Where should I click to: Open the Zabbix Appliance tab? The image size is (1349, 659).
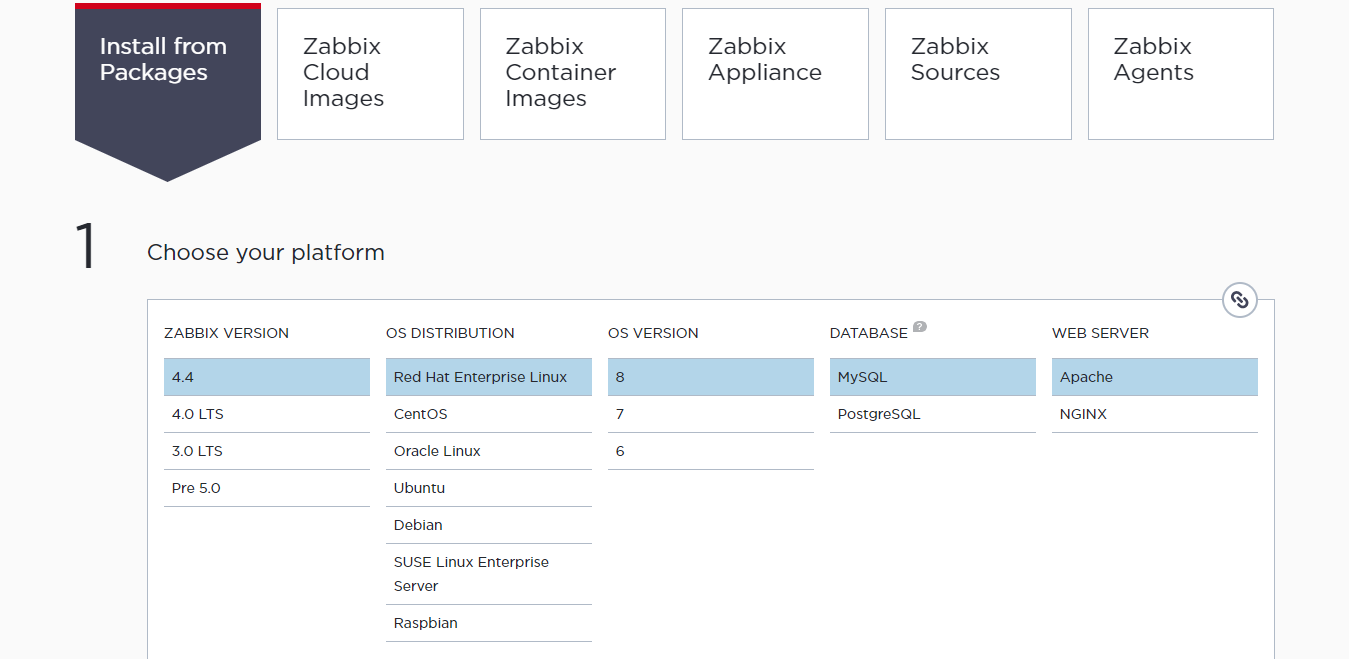(x=775, y=74)
